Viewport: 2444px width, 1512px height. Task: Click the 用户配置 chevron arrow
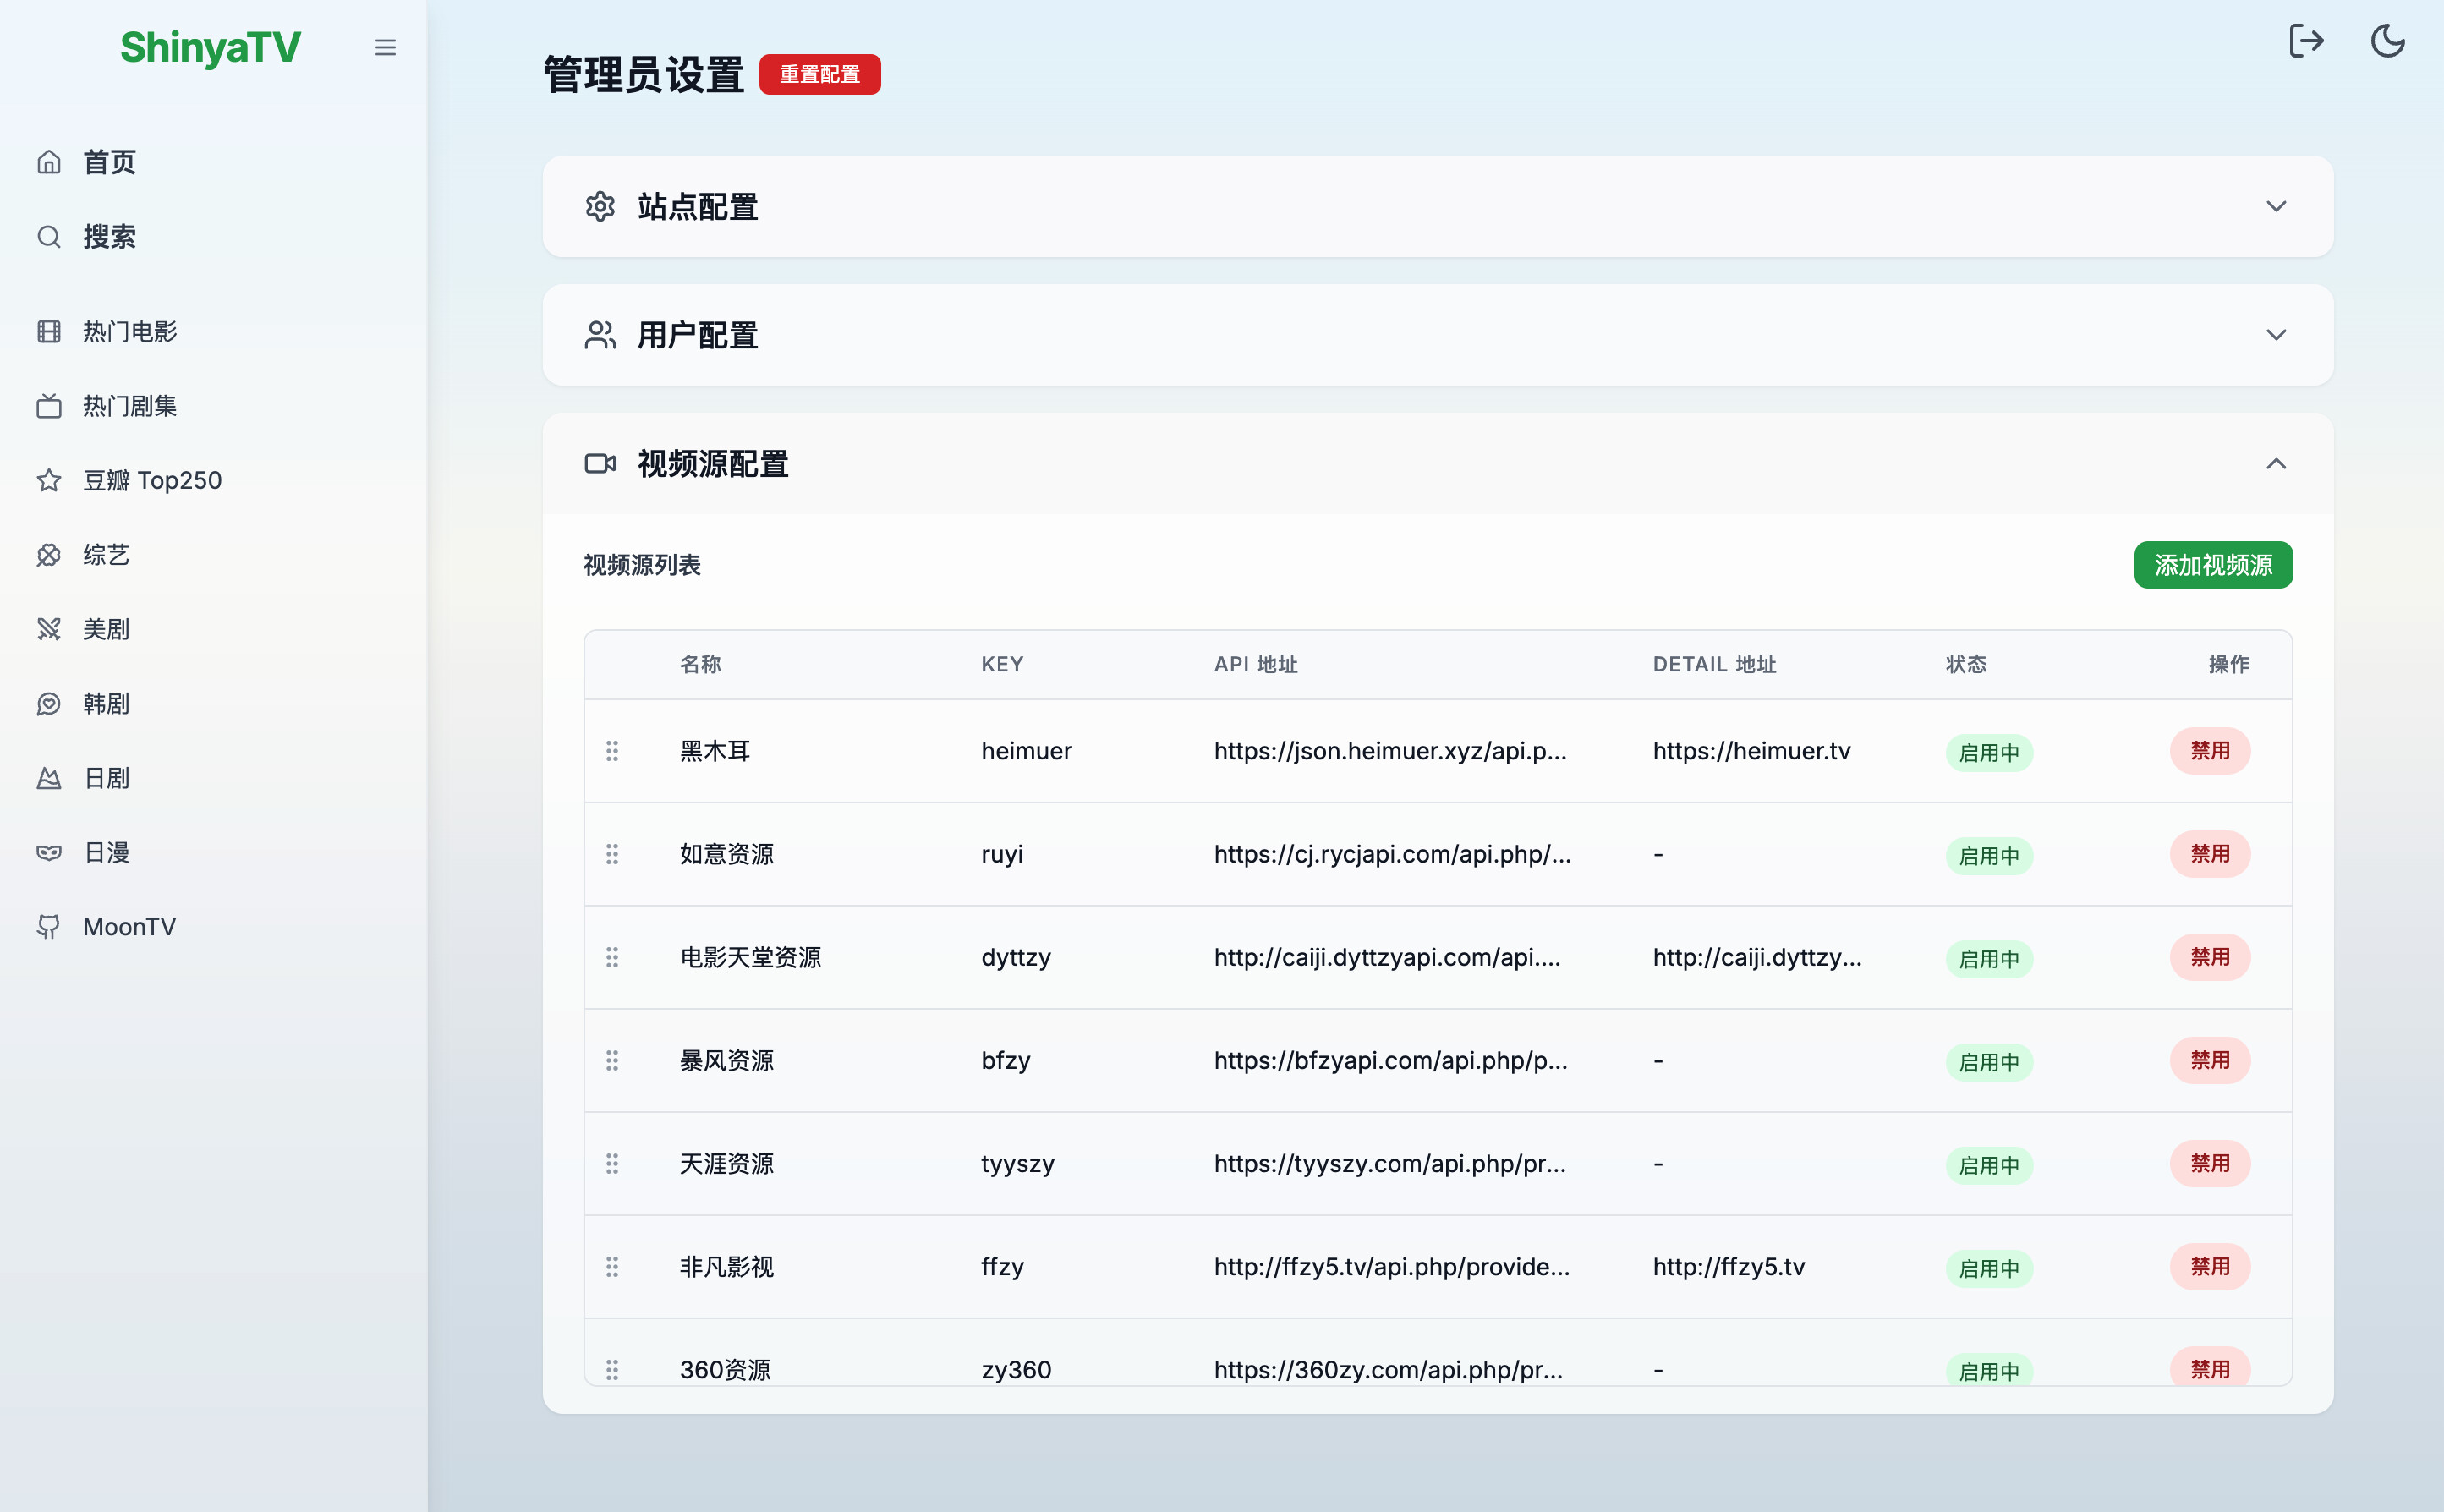pyautogui.click(x=2276, y=335)
